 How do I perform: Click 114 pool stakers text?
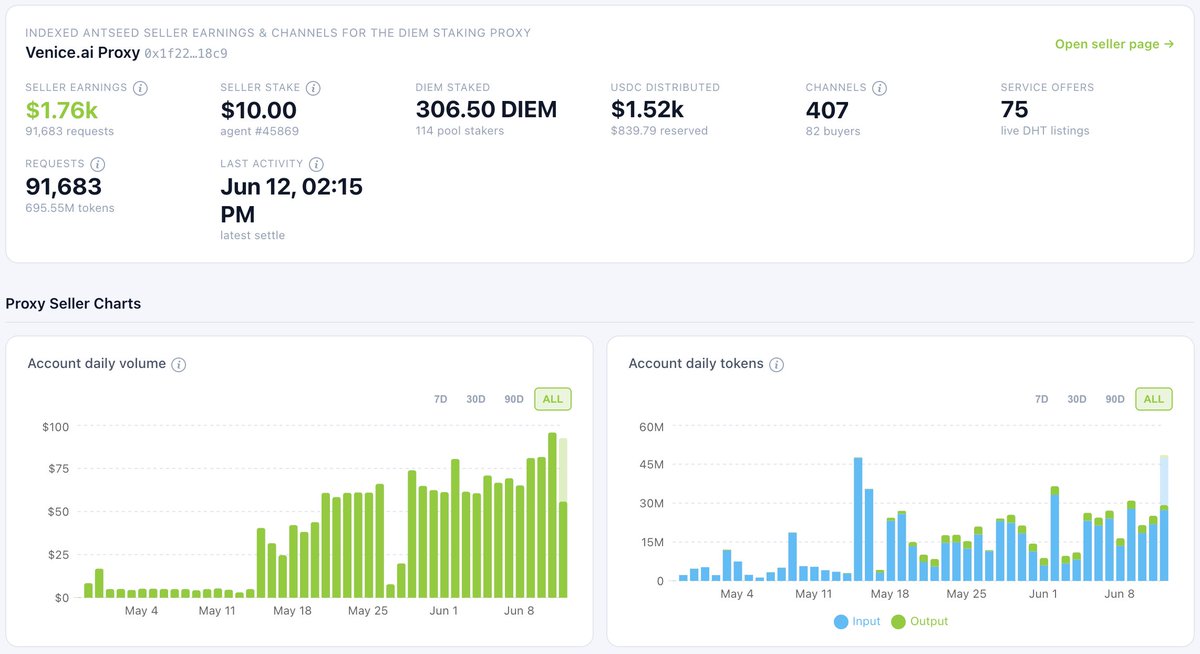click(459, 131)
